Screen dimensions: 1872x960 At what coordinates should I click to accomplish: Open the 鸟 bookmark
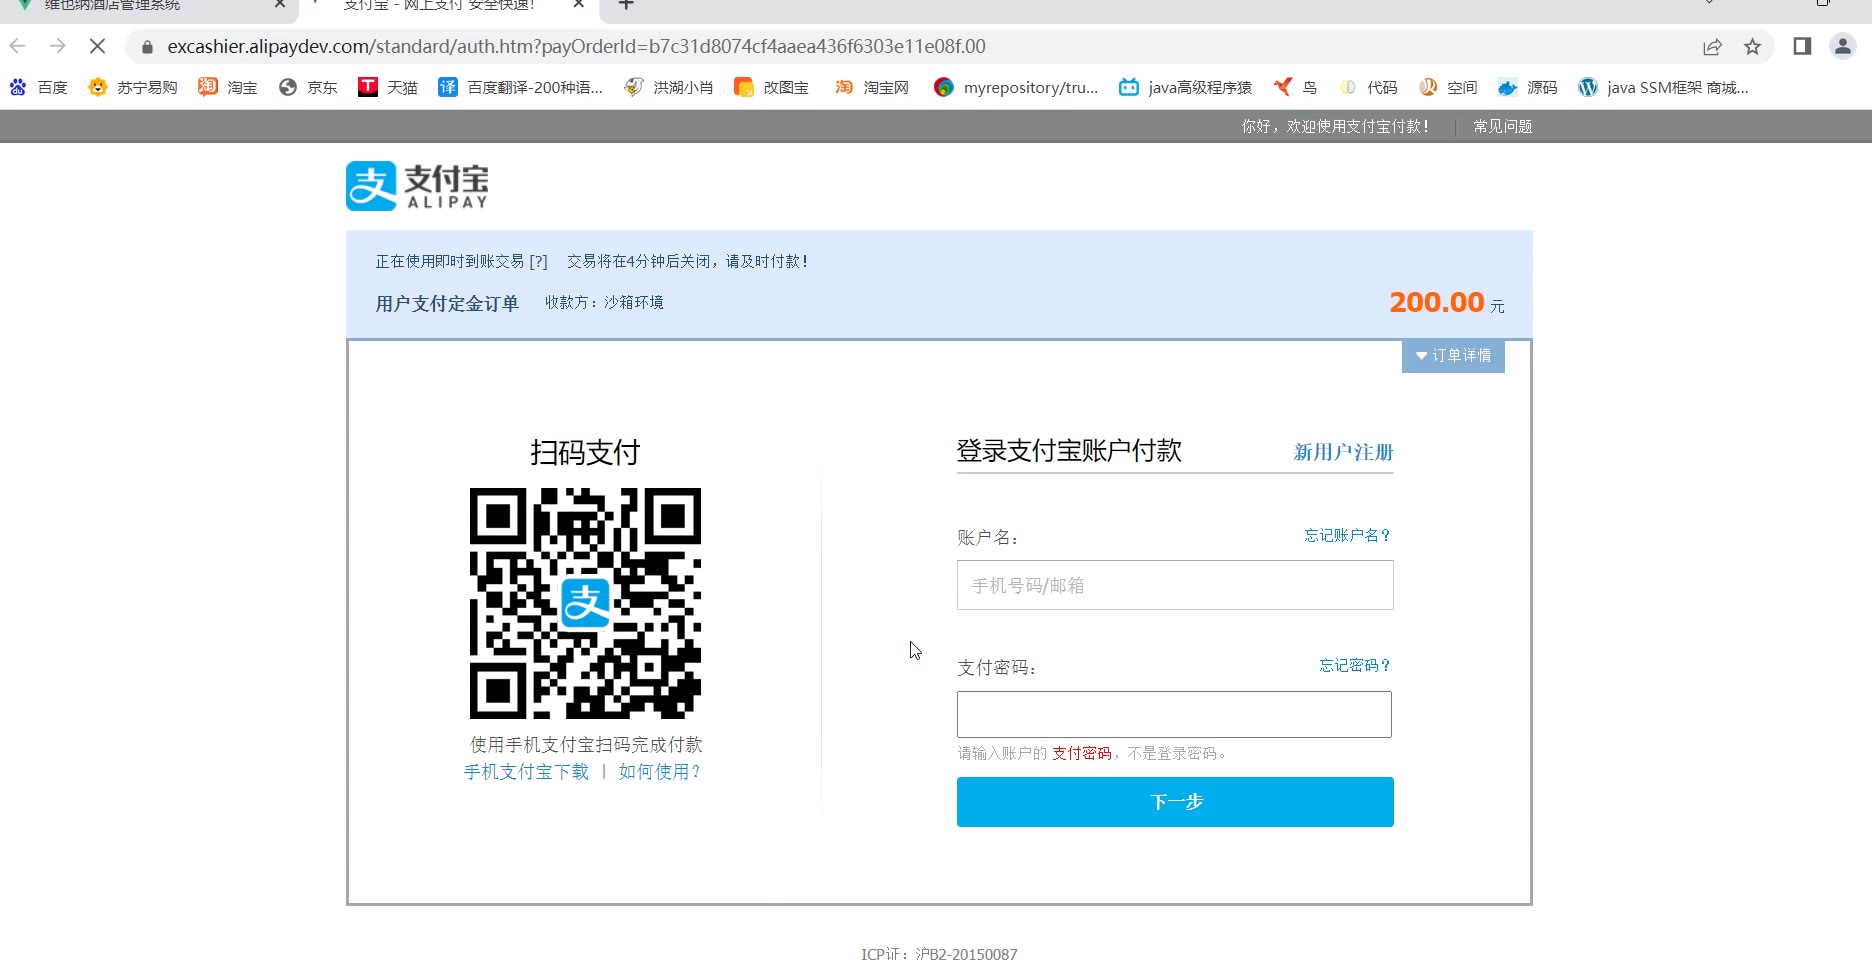click(x=1295, y=88)
